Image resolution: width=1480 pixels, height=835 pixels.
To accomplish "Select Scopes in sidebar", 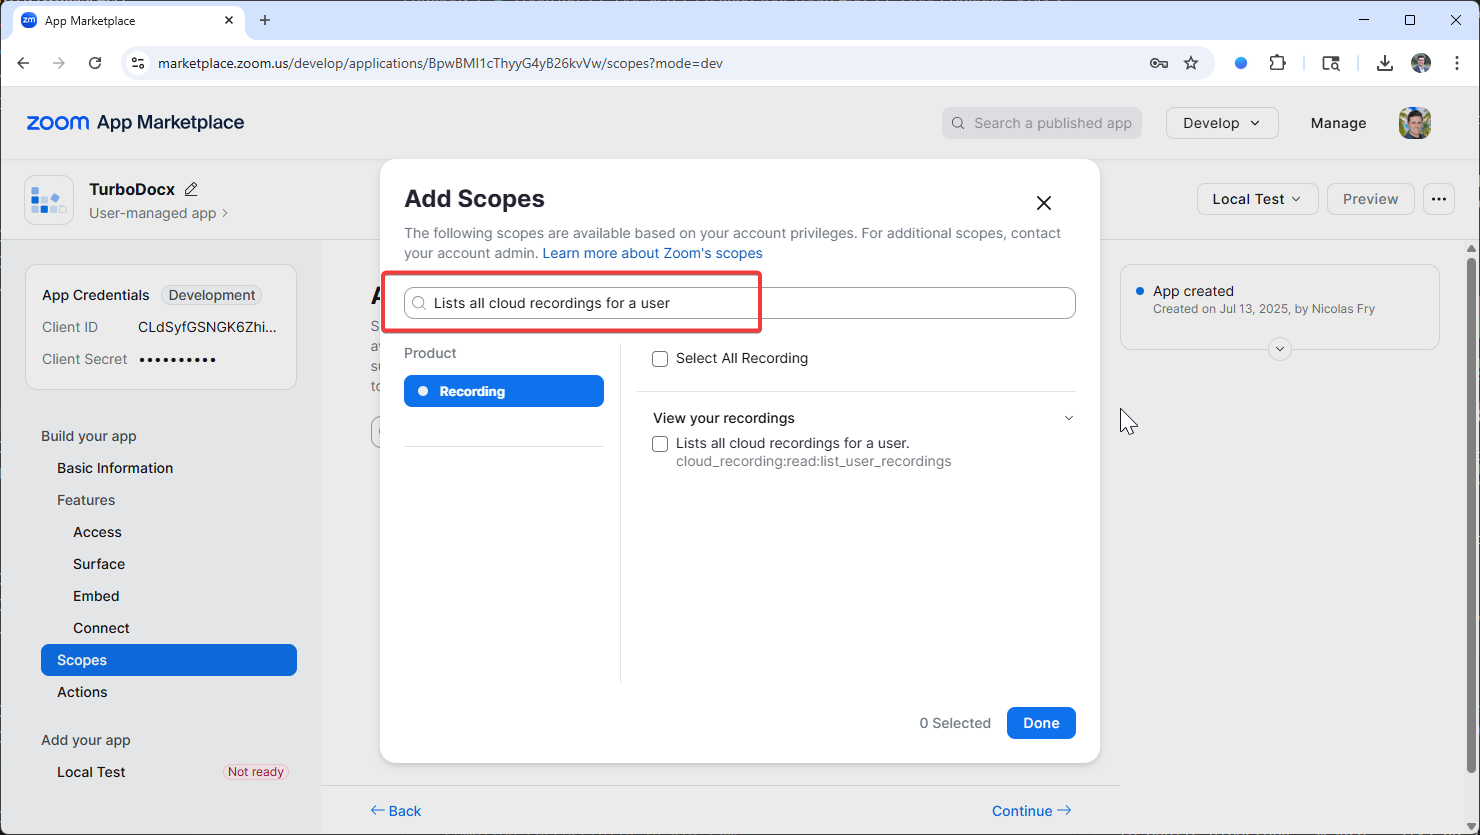I will pyautogui.click(x=169, y=660).
